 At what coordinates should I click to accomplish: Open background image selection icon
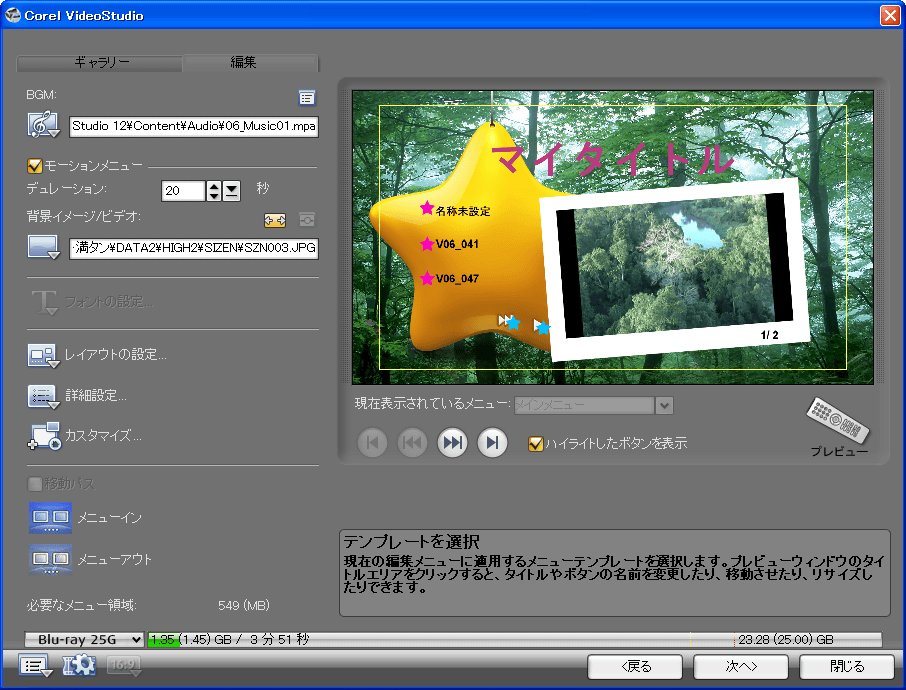coord(43,247)
